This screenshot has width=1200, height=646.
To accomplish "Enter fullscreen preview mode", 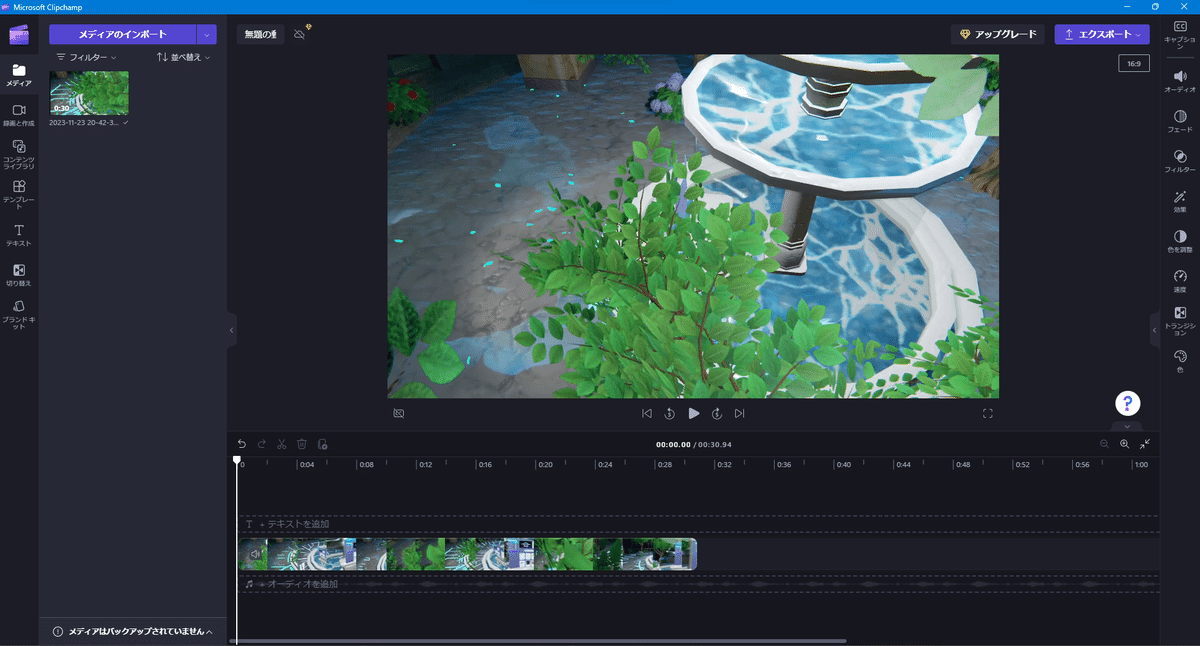I will 988,413.
